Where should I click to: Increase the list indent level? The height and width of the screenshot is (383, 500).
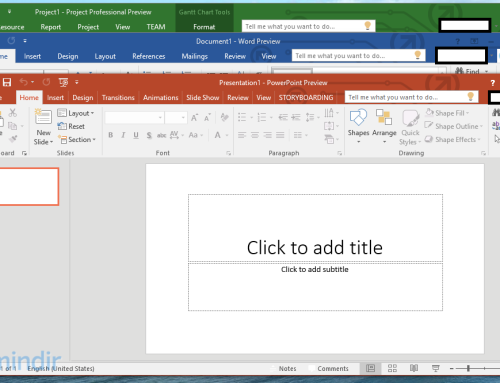click(x=296, y=117)
